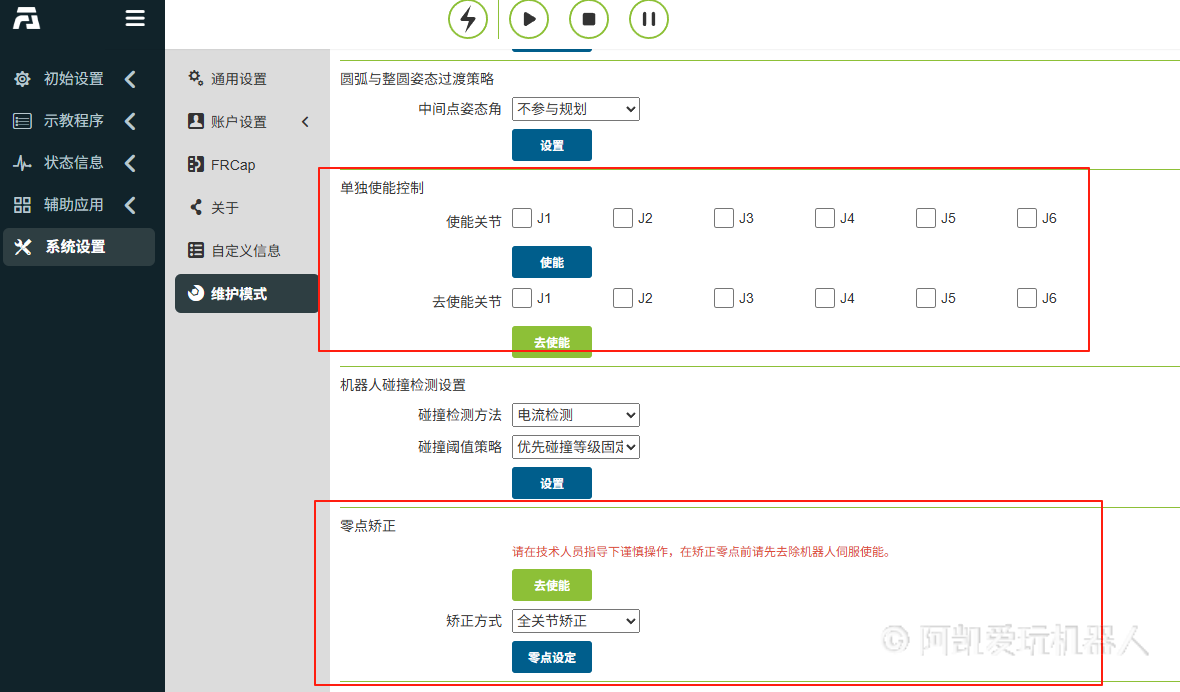
Task: Toggle the hamburger menu icon
Action: click(135, 18)
